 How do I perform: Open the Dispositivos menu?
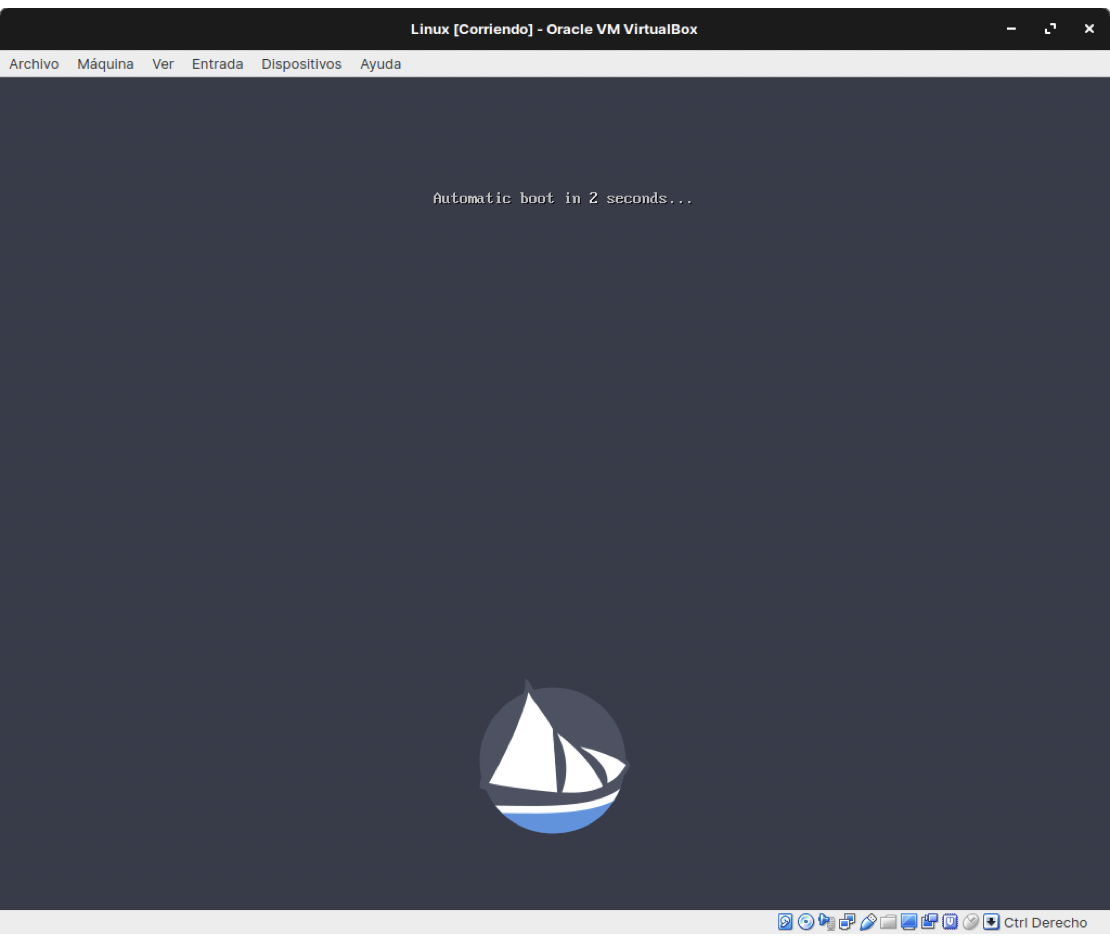point(302,64)
